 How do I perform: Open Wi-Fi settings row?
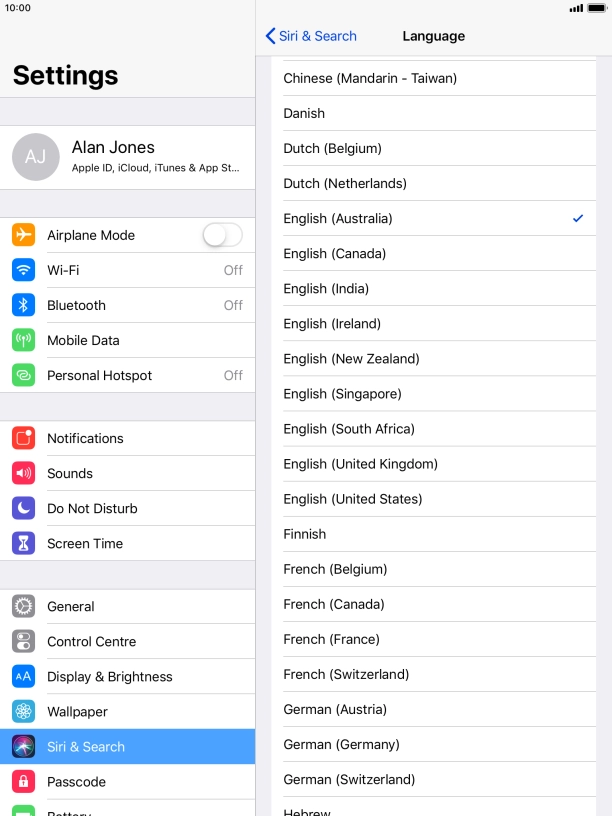(128, 270)
